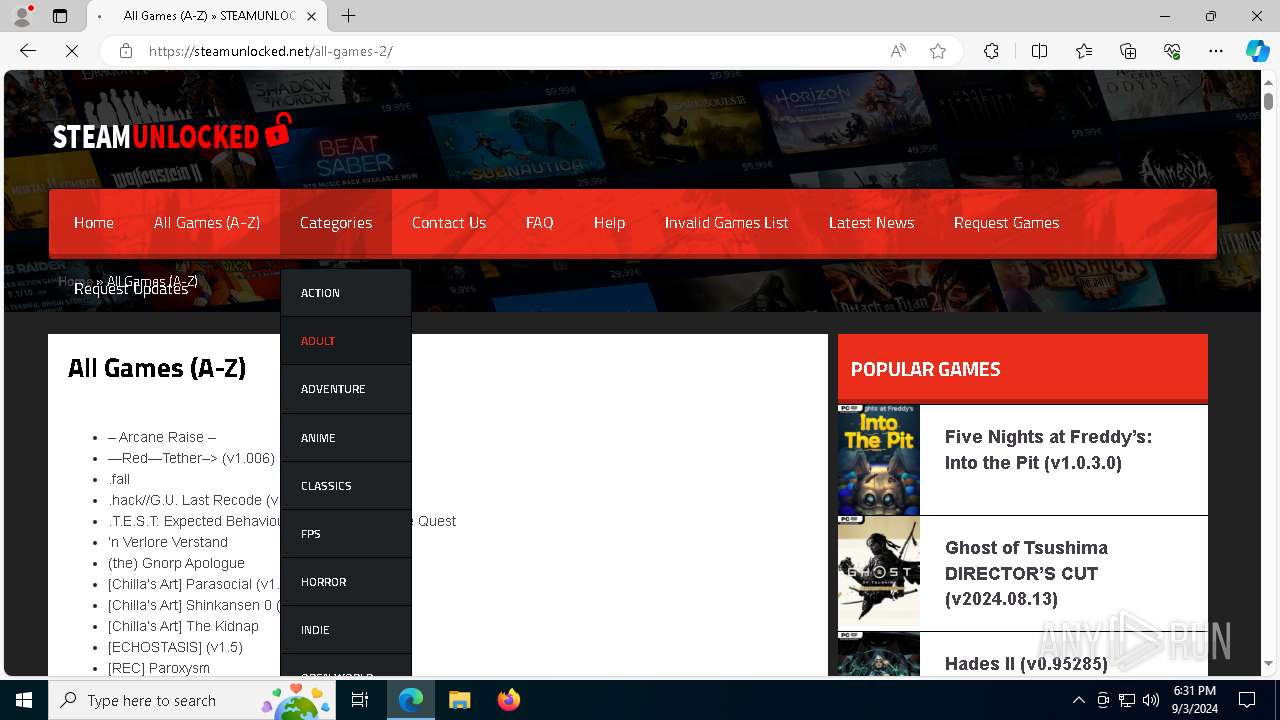Click the STEAMUNLOCKED logo
The width and height of the screenshot is (1280, 720).
[x=172, y=134]
